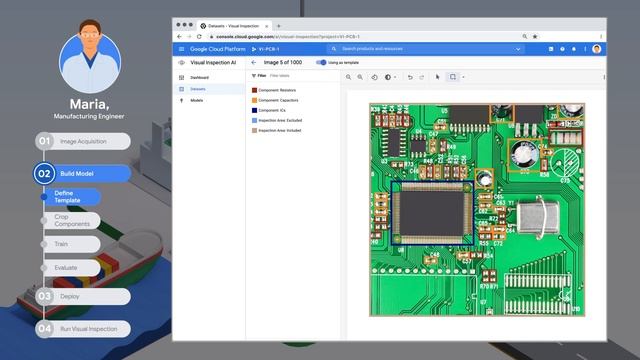The height and width of the screenshot is (360, 640).
Task: Open the Google Cloud hamburger navigation menu
Action: click(181, 49)
